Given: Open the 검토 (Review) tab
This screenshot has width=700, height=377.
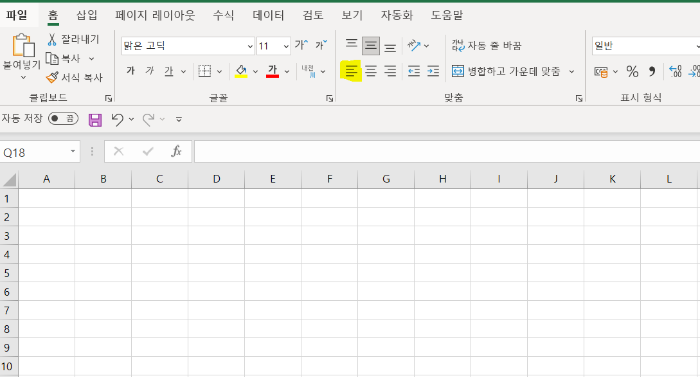Looking at the screenshot, I should [x=312, y=15].
